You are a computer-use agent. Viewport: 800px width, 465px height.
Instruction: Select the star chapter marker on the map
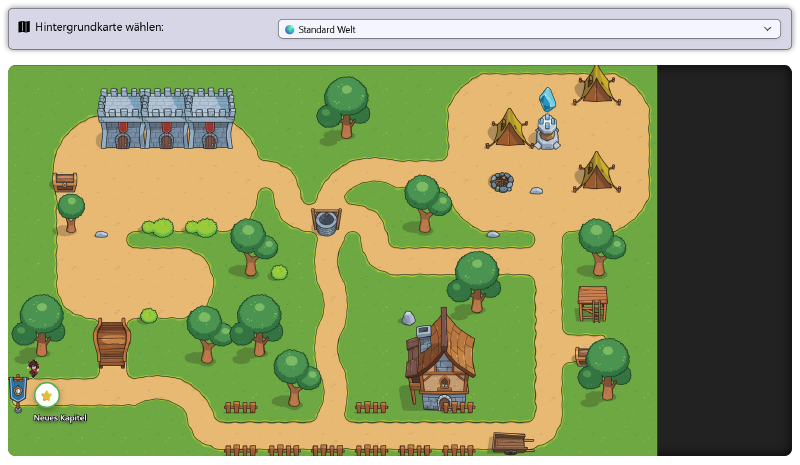tap(47, 396)
